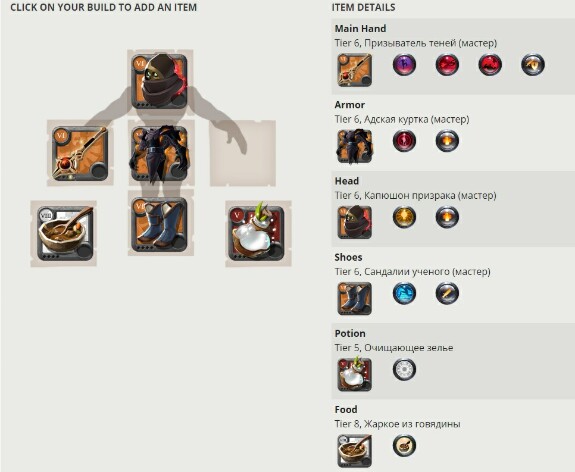Select the hooded head slot in build
Screen dimensions: 575x472
(x=160, y=81)
